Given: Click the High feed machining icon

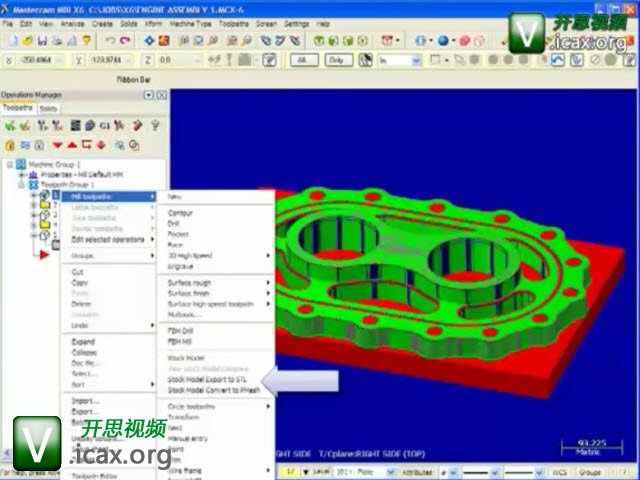Looking at the screenshot, I should (119, 126).
